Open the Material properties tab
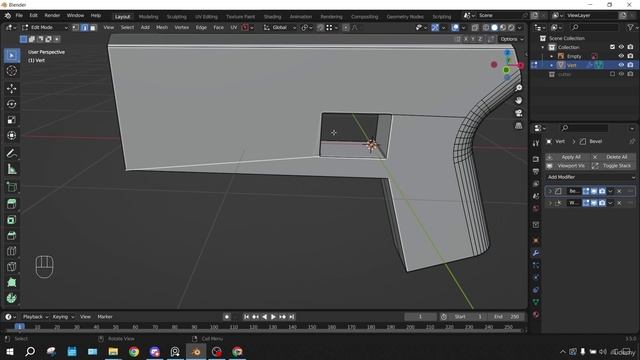 536,314
